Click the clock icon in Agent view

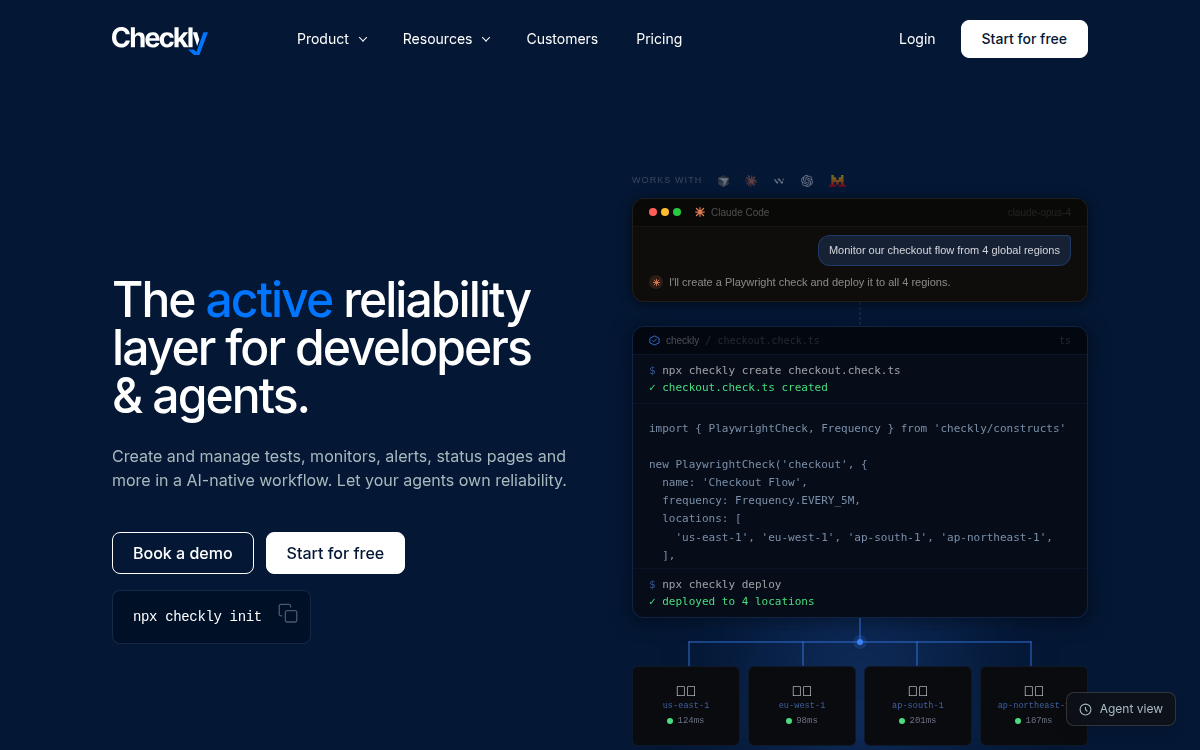pos(1086,709)
